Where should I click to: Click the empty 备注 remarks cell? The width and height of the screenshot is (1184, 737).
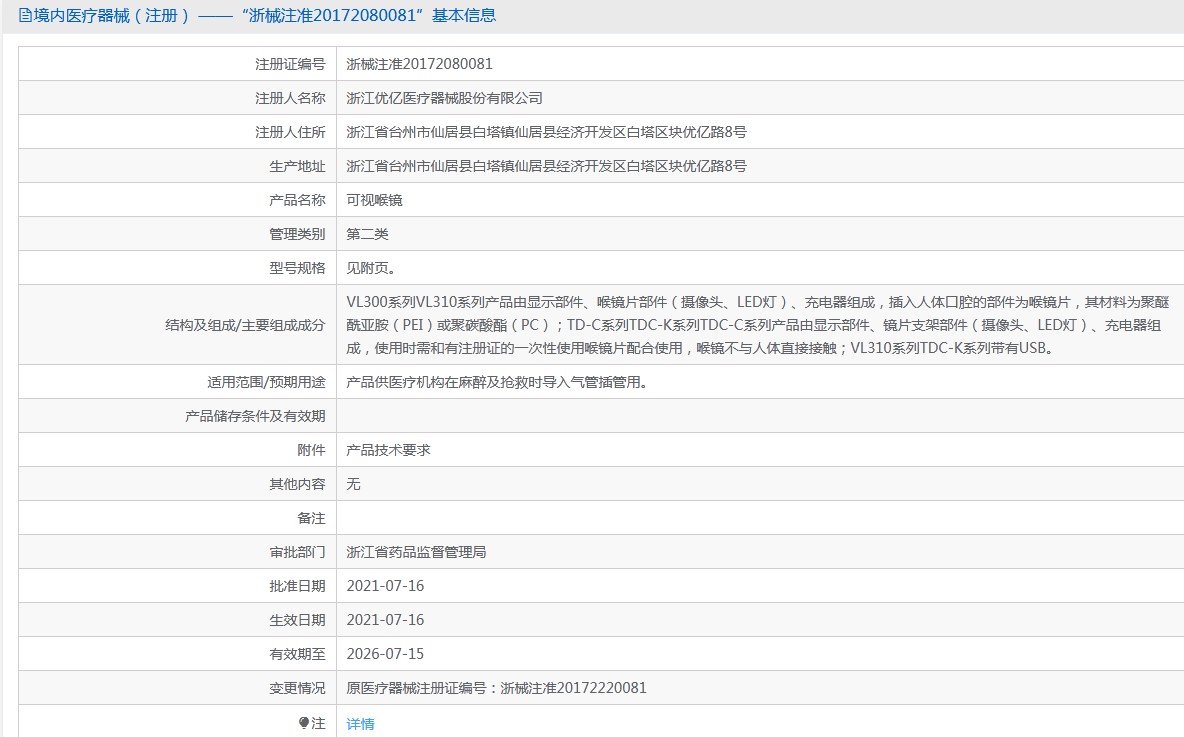(760, 518)
